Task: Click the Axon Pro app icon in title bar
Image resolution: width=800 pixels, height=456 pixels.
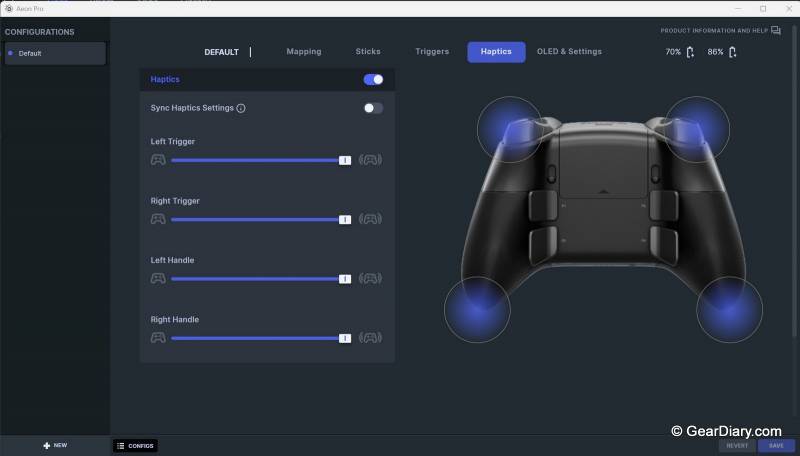Action: pos(9,9)
